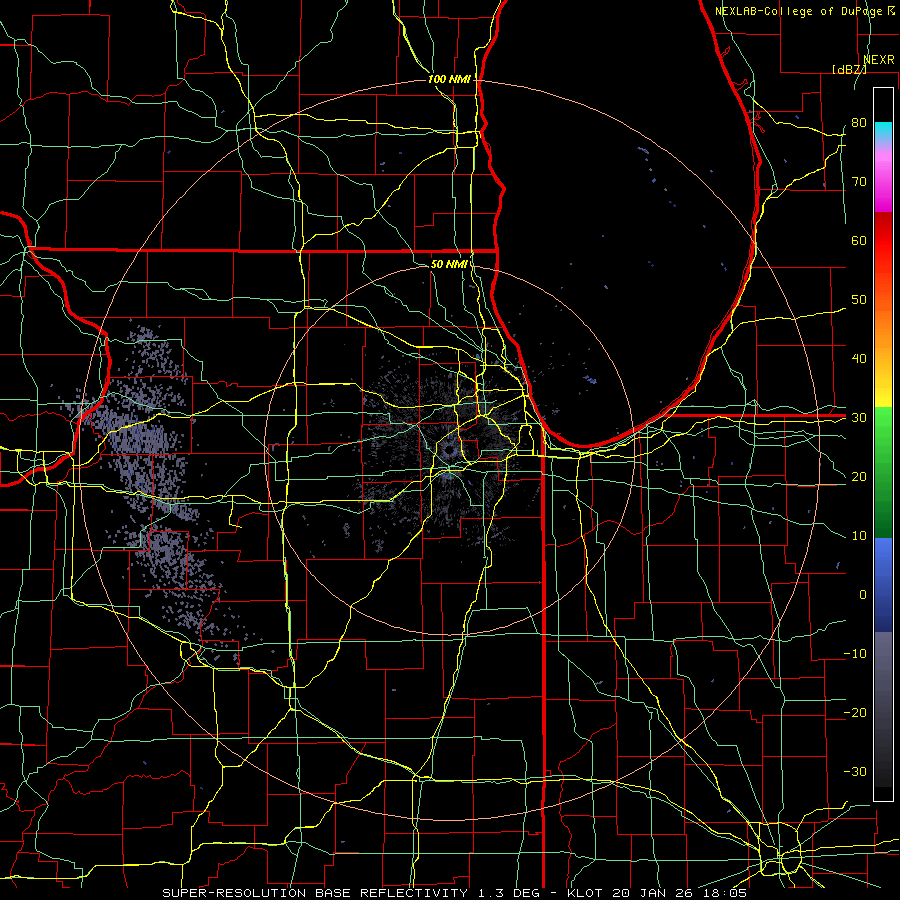Click the -10 value on dBZ scale
This screenshot has height=900, width=900.
point(855,653)
